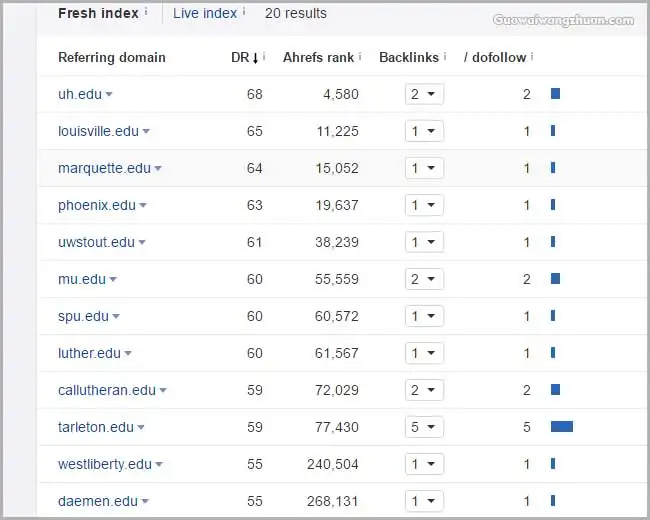650x520 pixels.
Task: Open info icon next to DR header
Action: pos(264,56)
